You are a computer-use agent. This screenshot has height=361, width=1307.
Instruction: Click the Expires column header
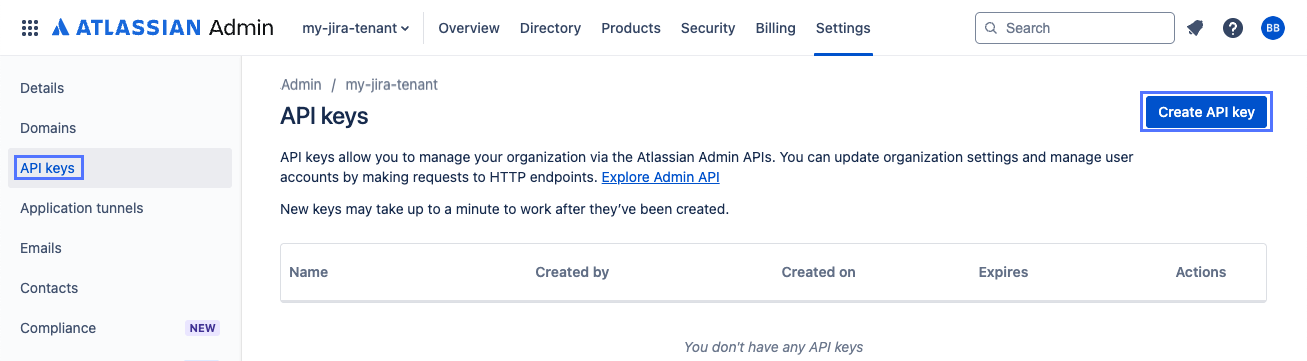(1003, 272)
